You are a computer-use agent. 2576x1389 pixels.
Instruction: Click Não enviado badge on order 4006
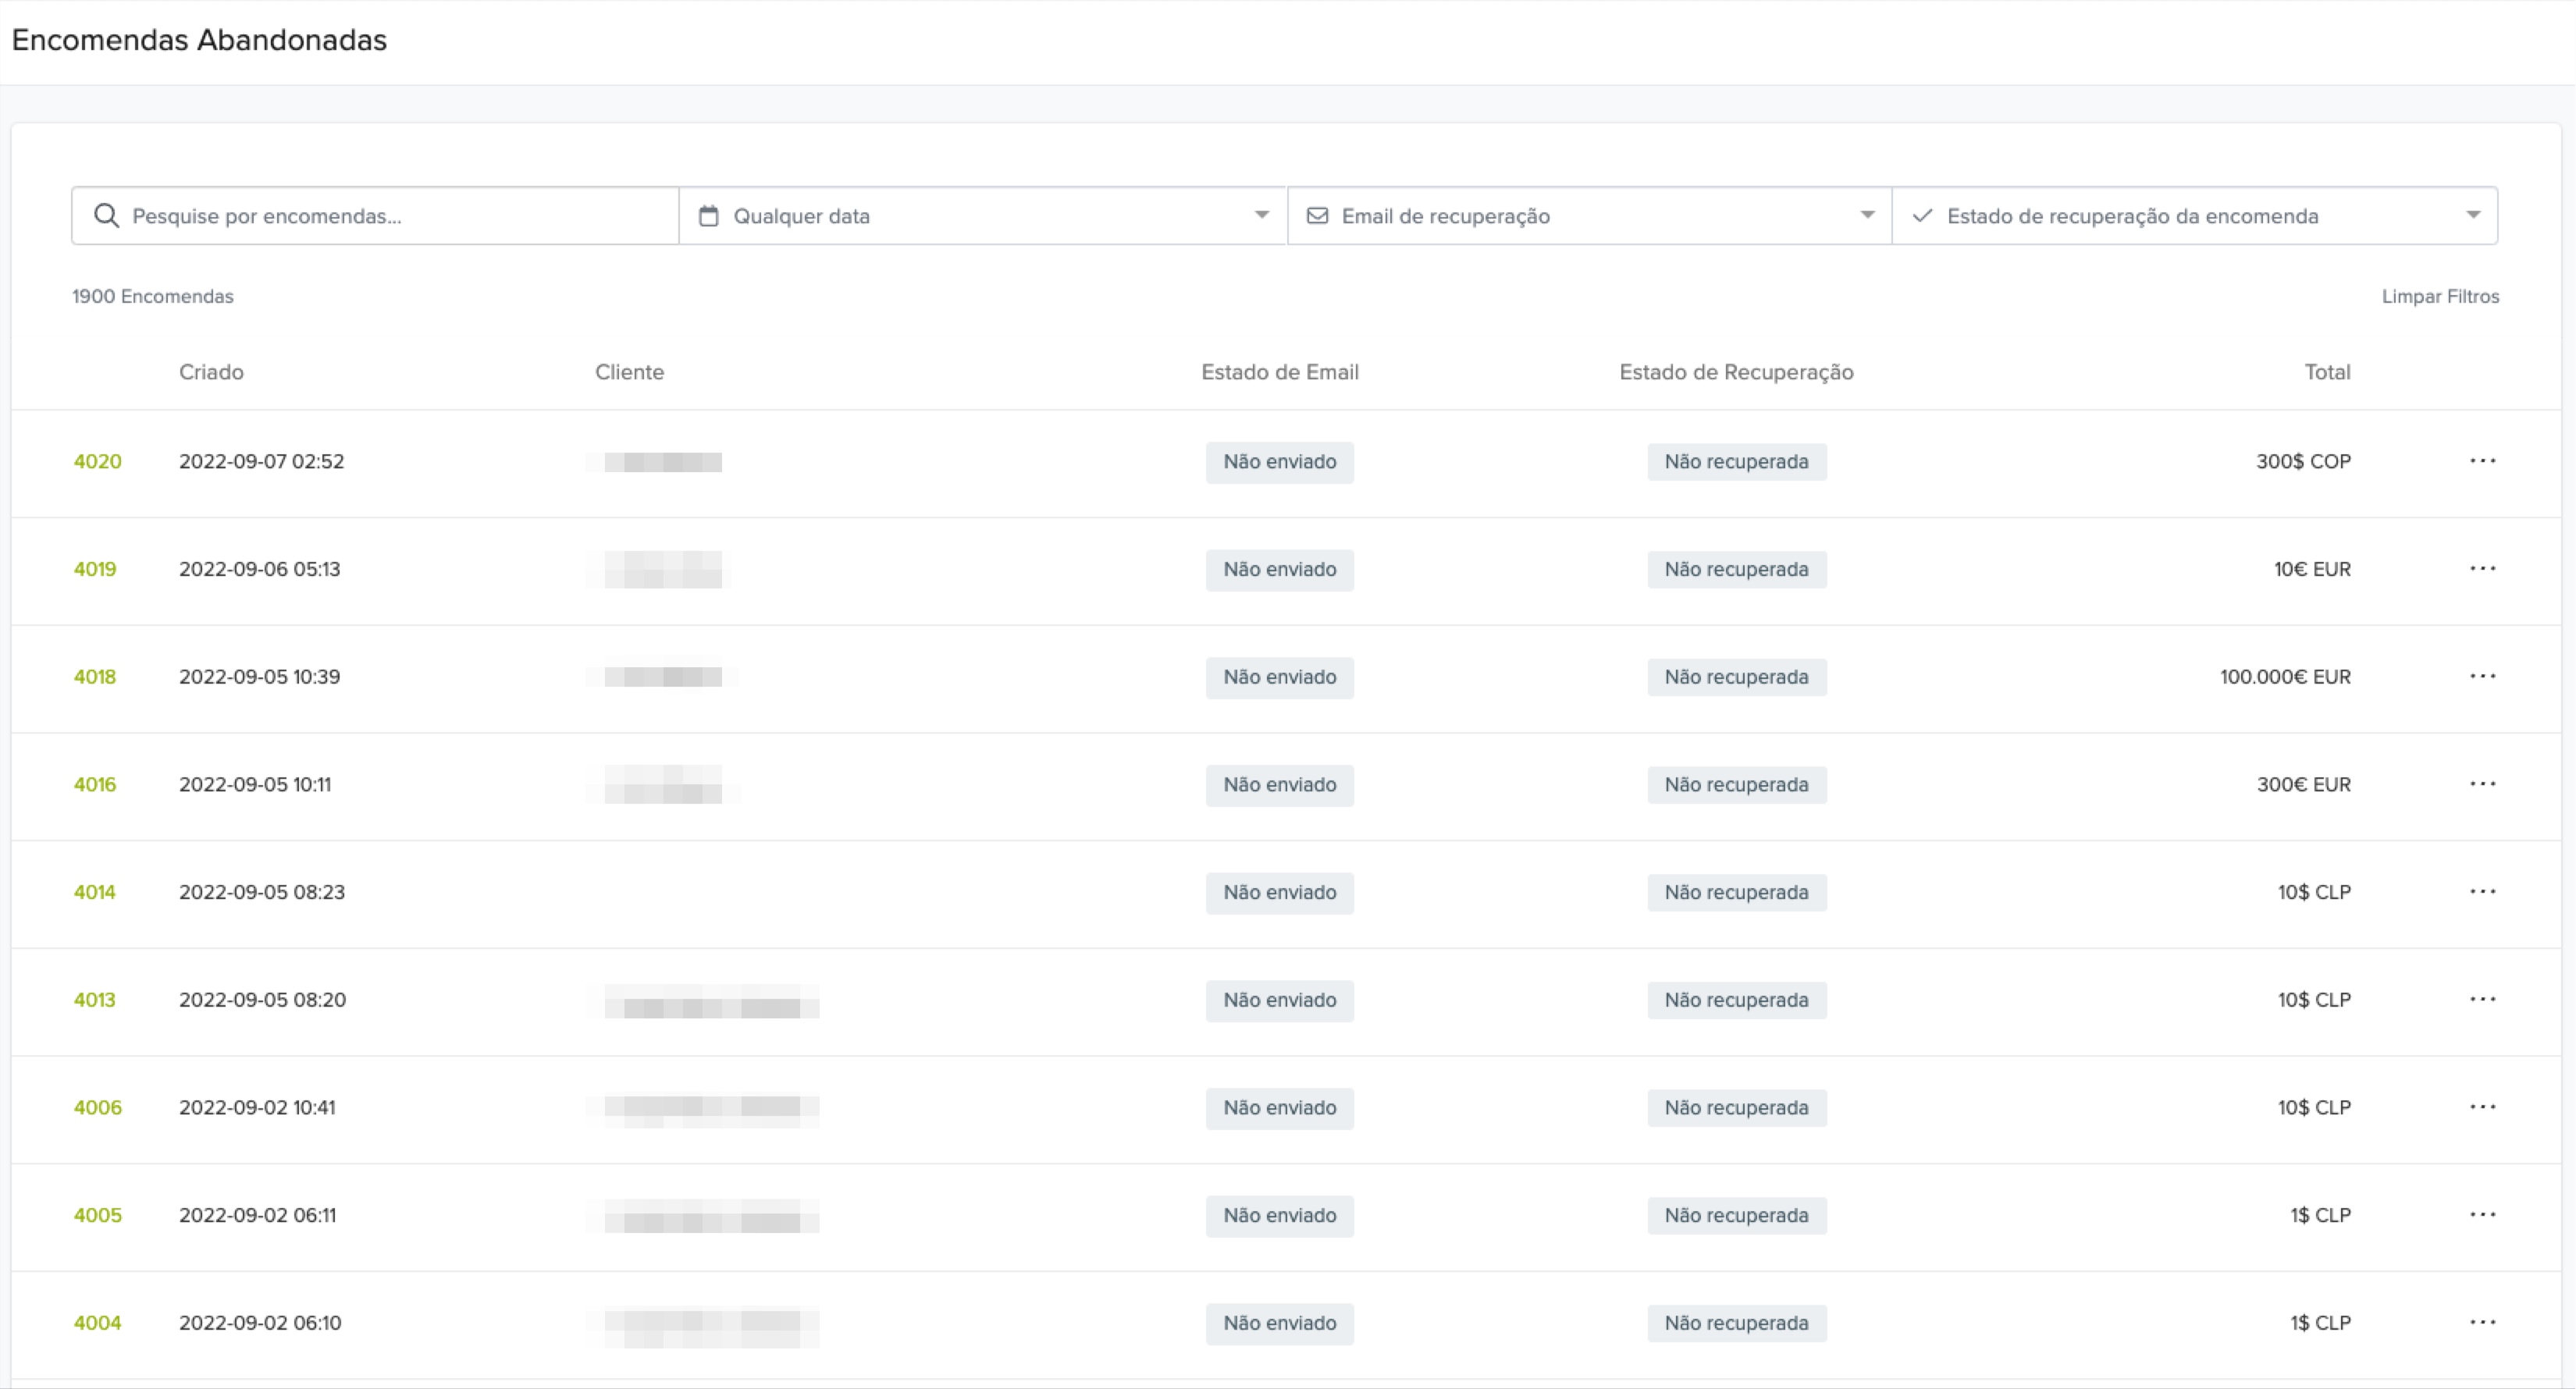[x=1279, y=1108]
